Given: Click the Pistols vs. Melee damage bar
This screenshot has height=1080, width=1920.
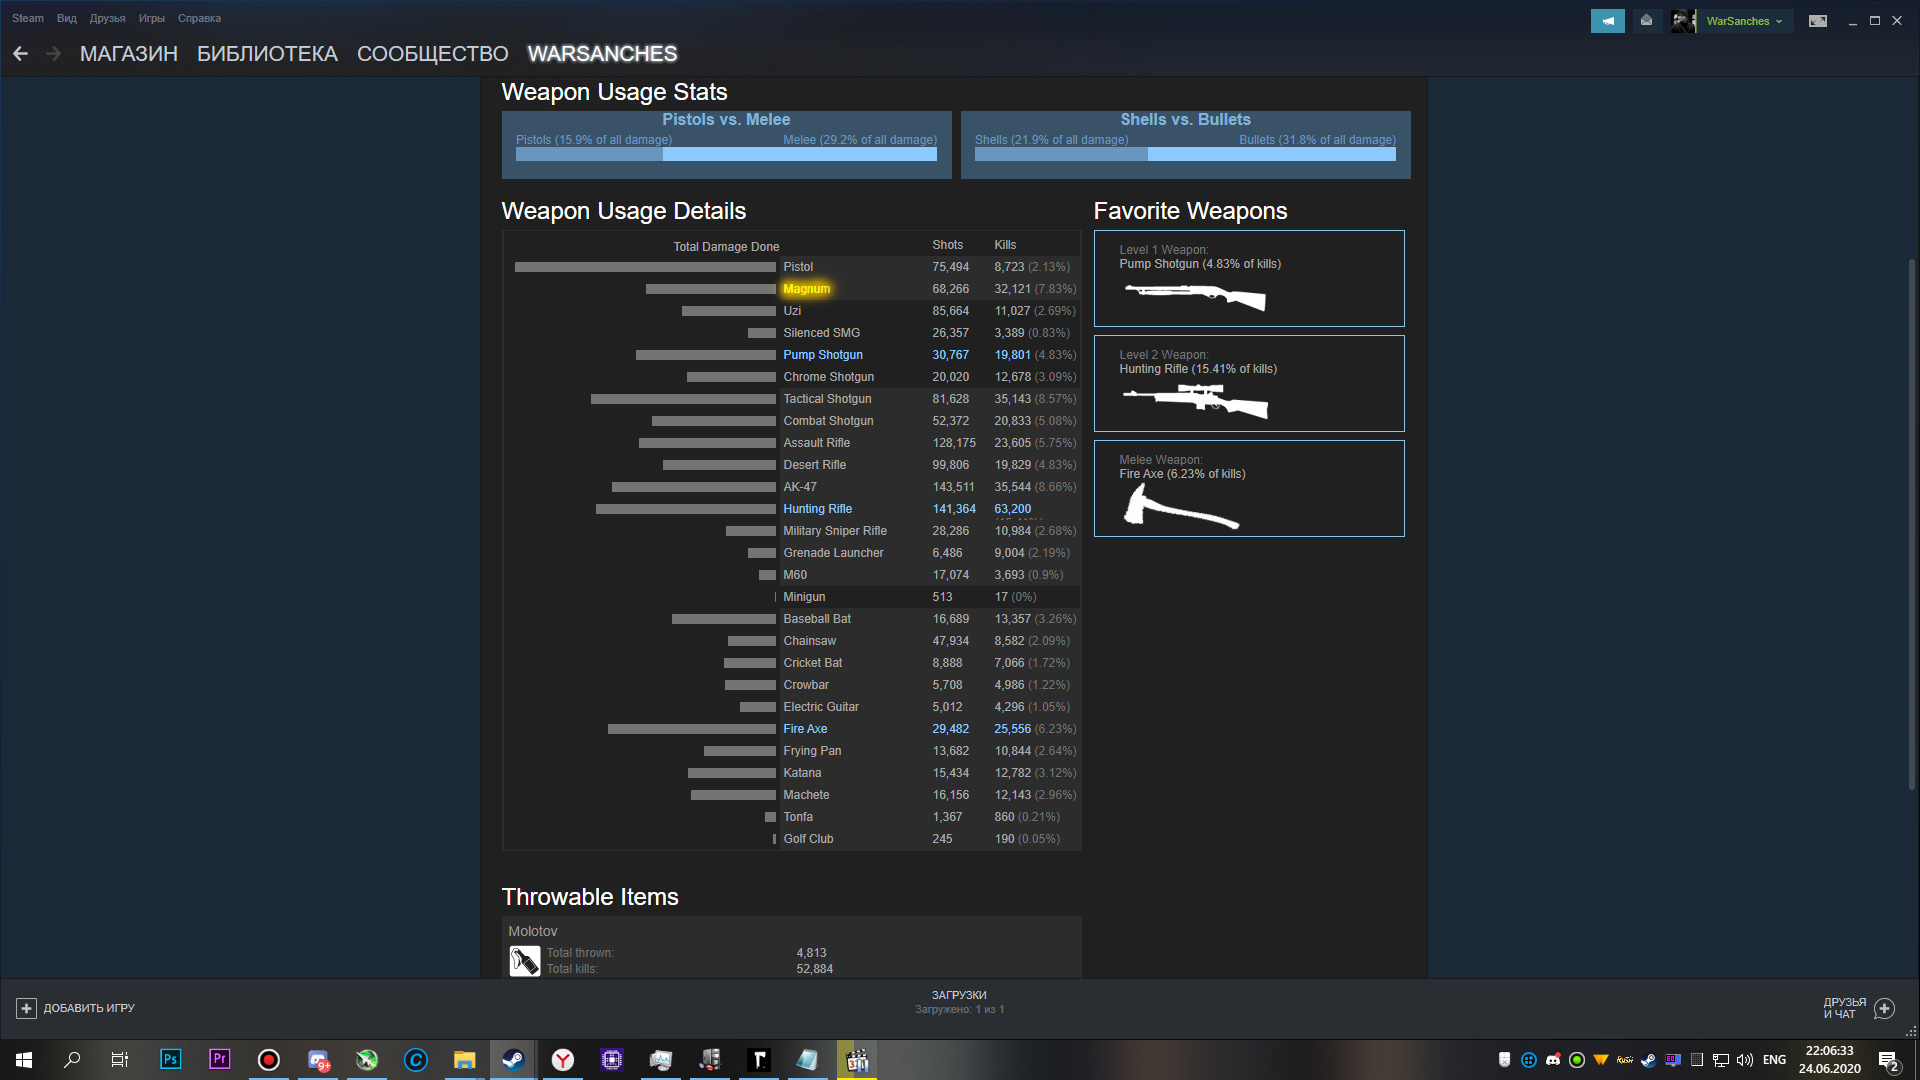Looking at the screenshot, I should 726,154.
